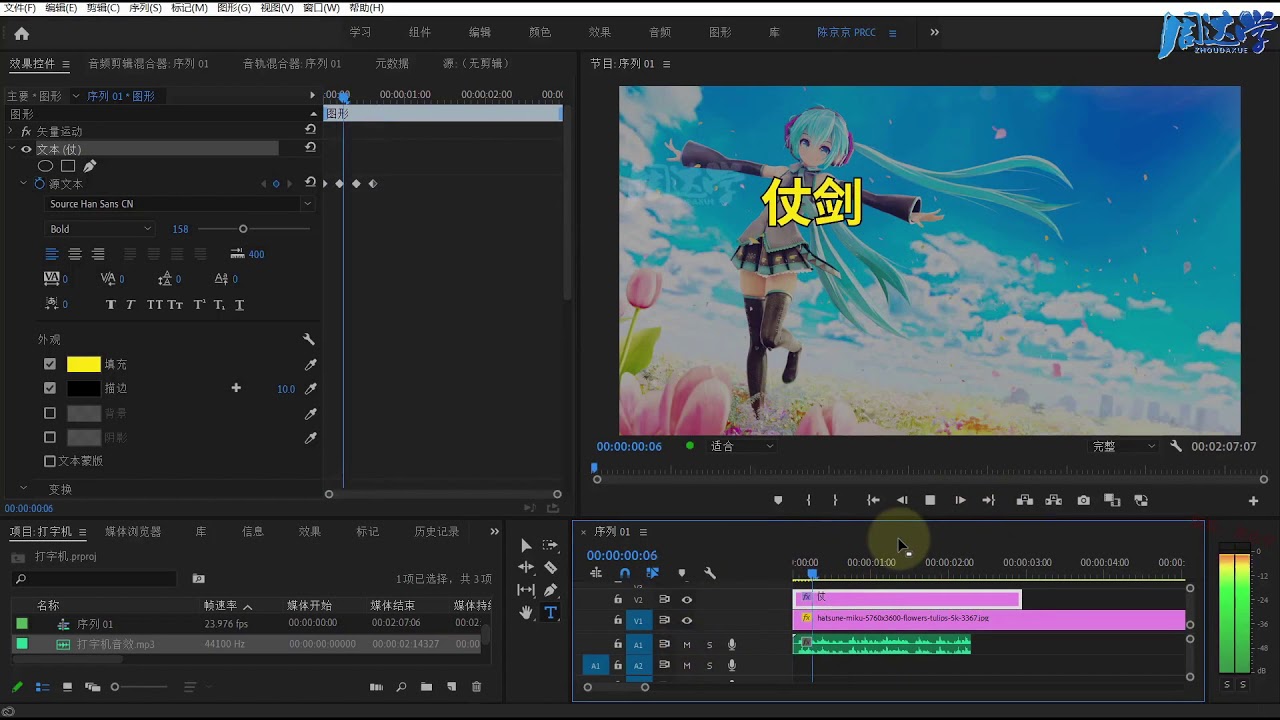Collapse the 变换 section
The image size is (1280, 720).
pyautogui.click(x=24, y=489)
